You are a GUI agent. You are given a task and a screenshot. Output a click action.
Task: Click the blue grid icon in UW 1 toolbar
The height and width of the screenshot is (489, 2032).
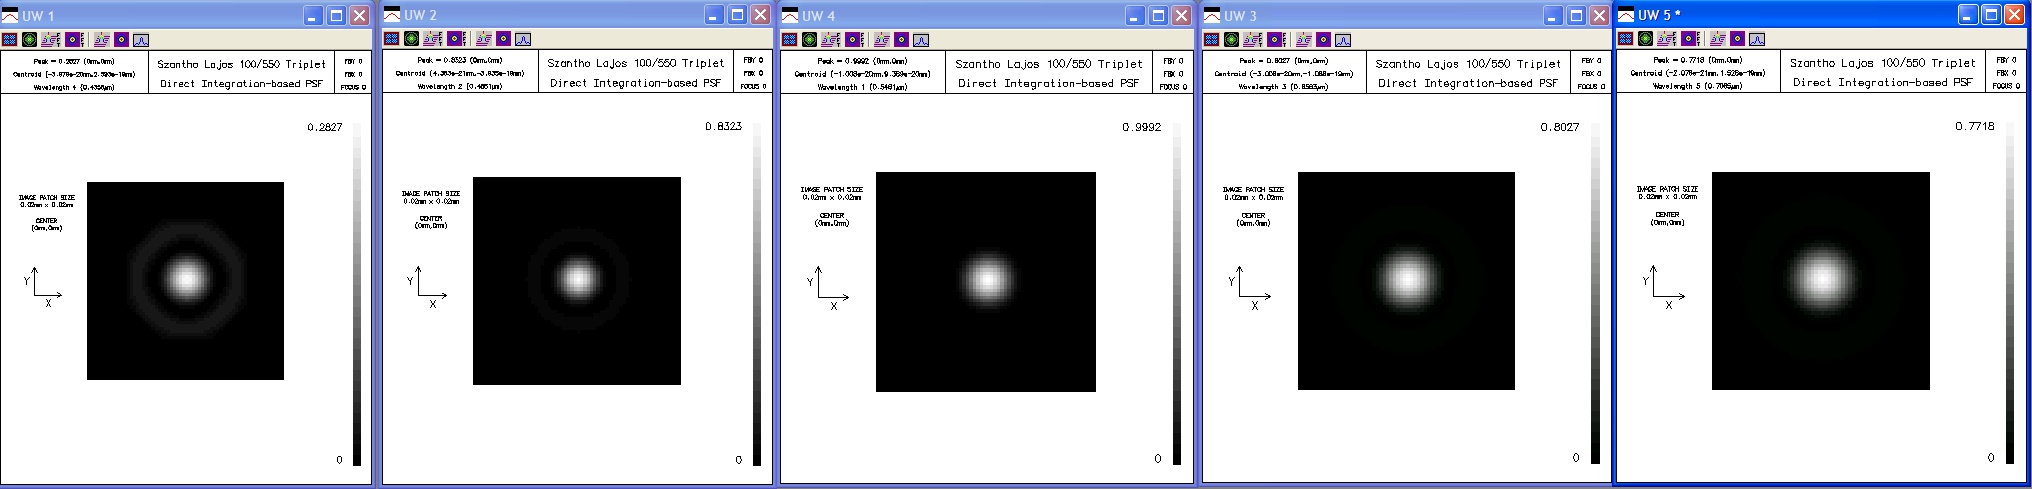tap(10, 40)
